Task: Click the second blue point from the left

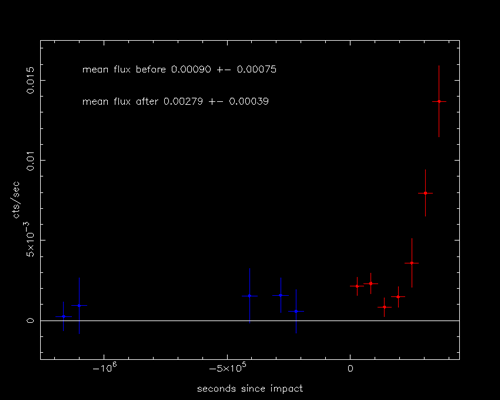Action: [x=79, y=305]
